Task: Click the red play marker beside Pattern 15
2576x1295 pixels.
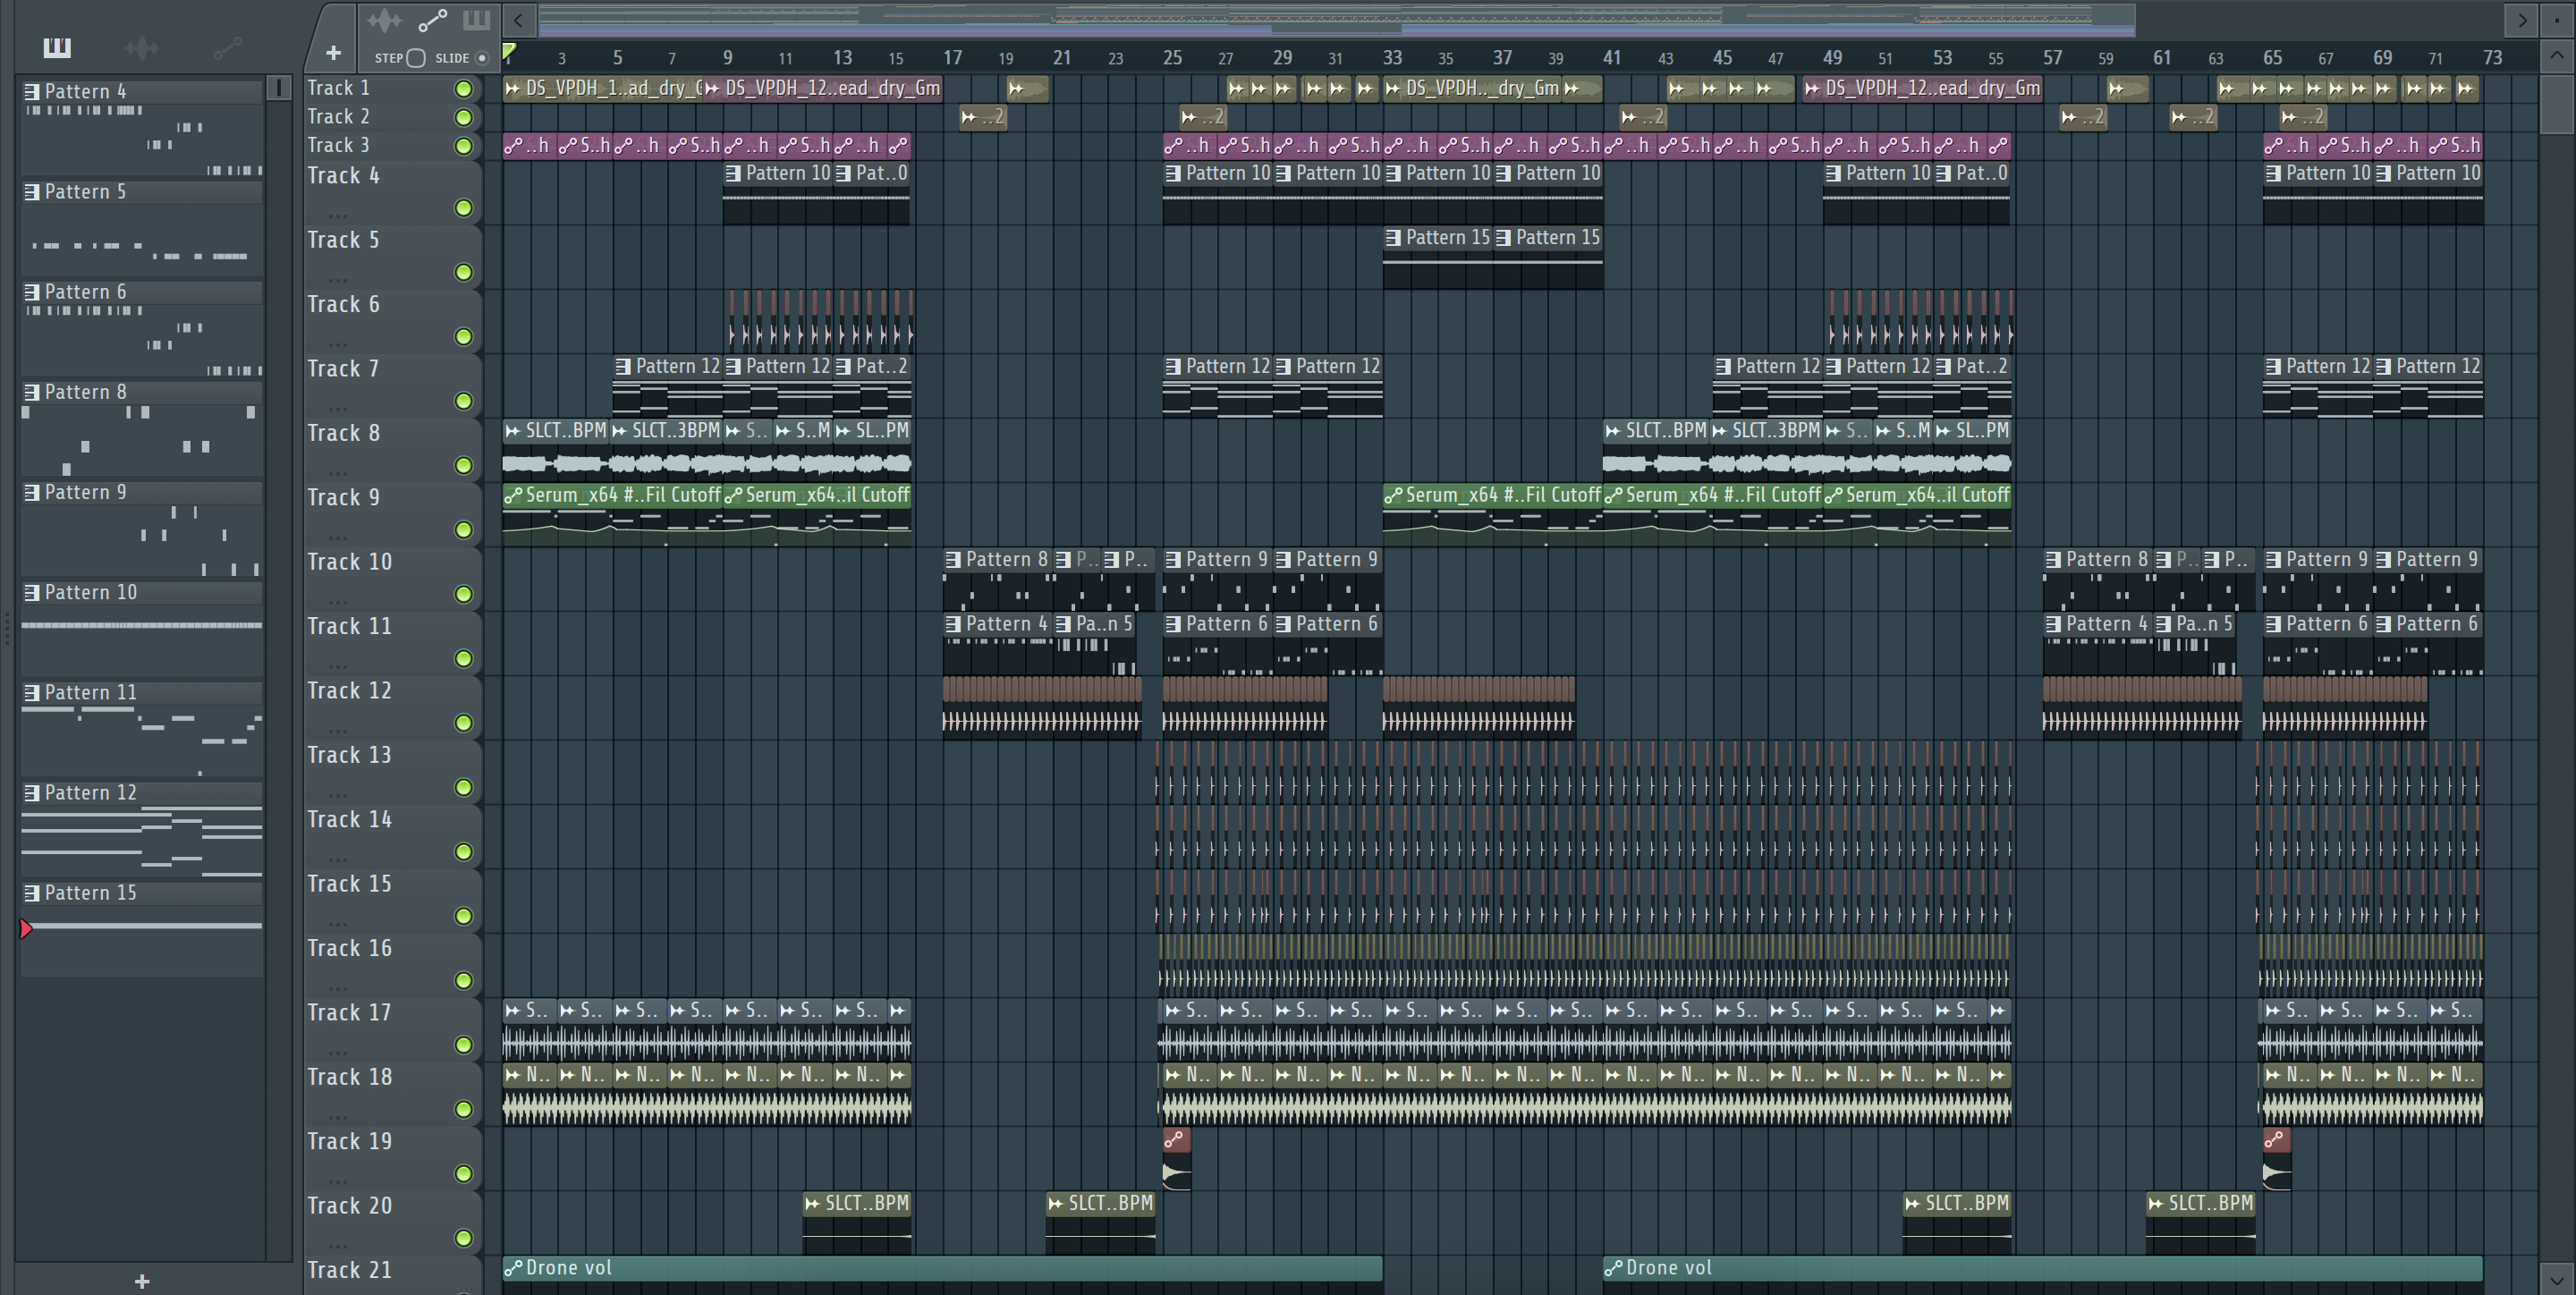Action: [26, 929]
